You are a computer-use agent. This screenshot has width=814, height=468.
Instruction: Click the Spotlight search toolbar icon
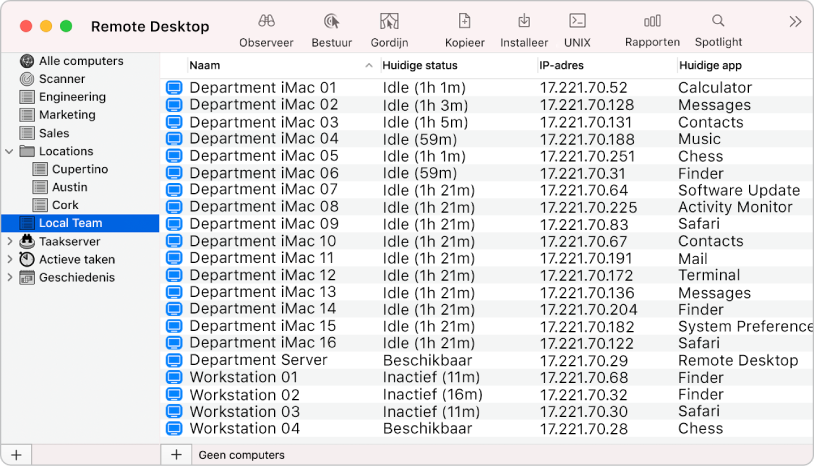click(718, 21)
